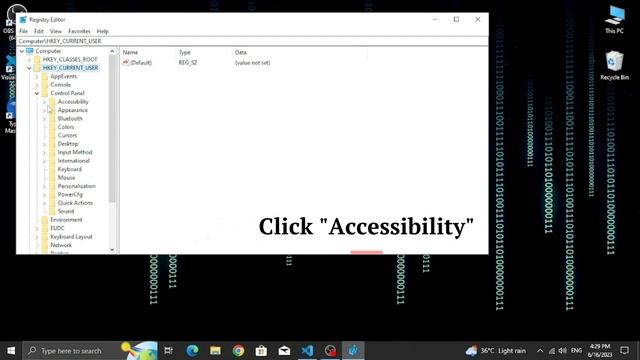
Task: Click the (Default) string value icon
Action: click(x=126, y=62)
